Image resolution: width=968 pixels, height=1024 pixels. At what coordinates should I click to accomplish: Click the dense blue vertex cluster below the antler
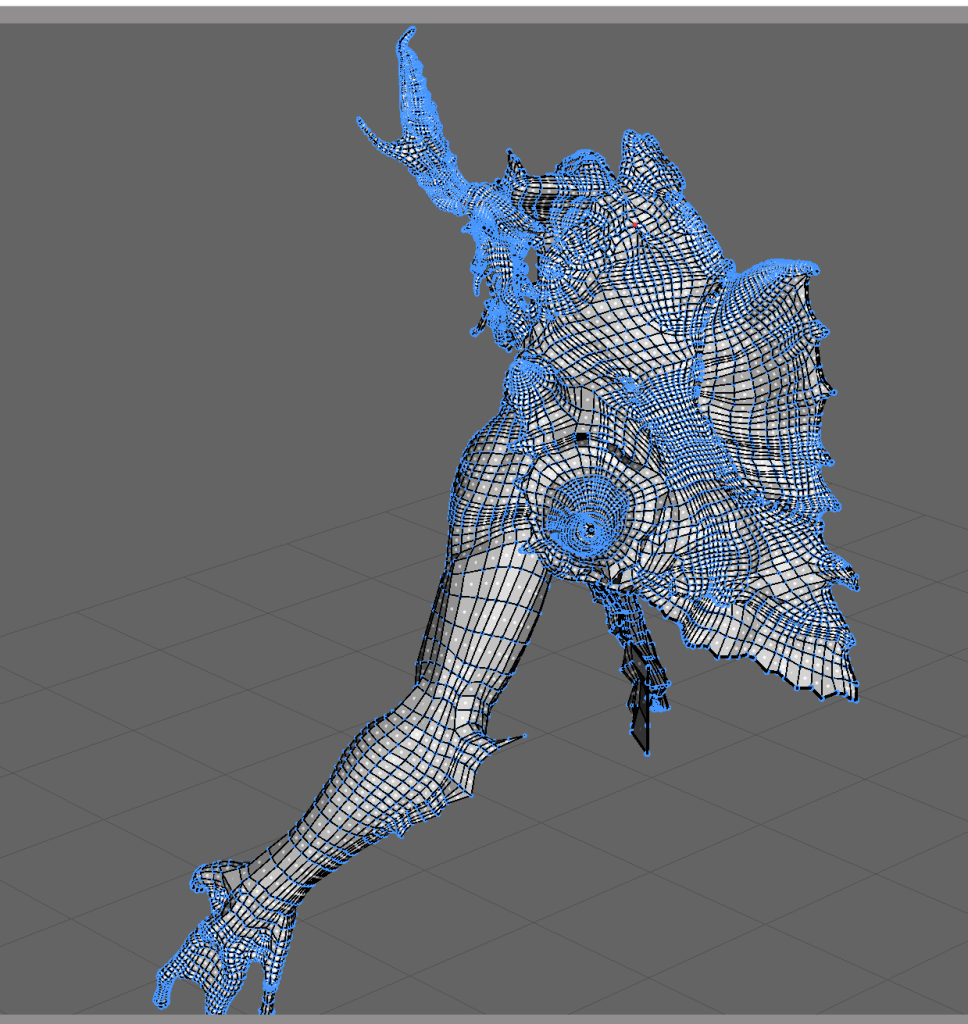(495, 260)
